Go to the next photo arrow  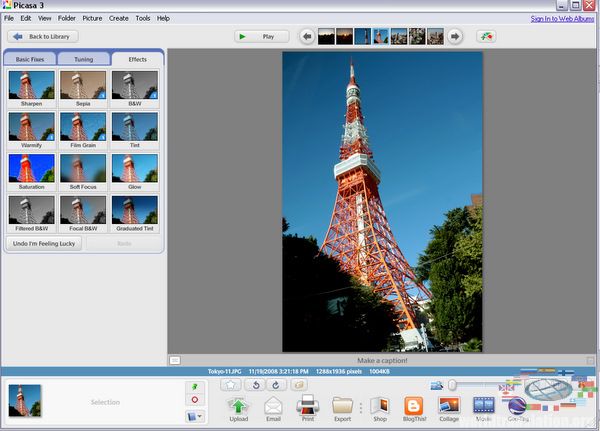[455, 37]
